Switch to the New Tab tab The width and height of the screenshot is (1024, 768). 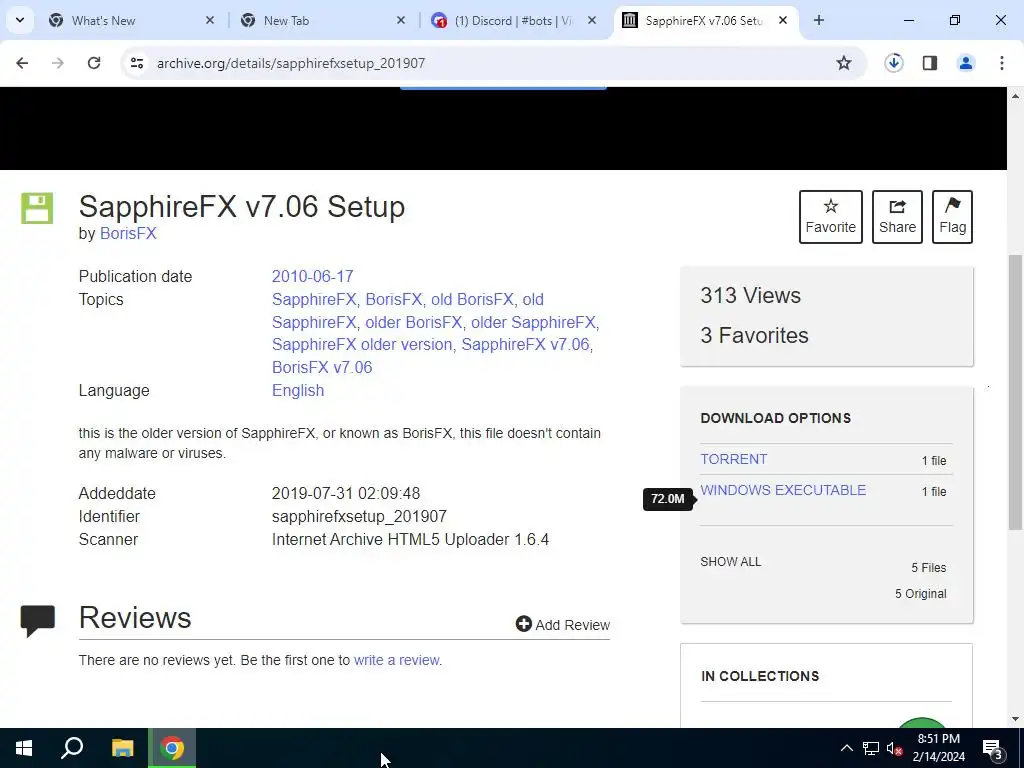pos(322,21)
